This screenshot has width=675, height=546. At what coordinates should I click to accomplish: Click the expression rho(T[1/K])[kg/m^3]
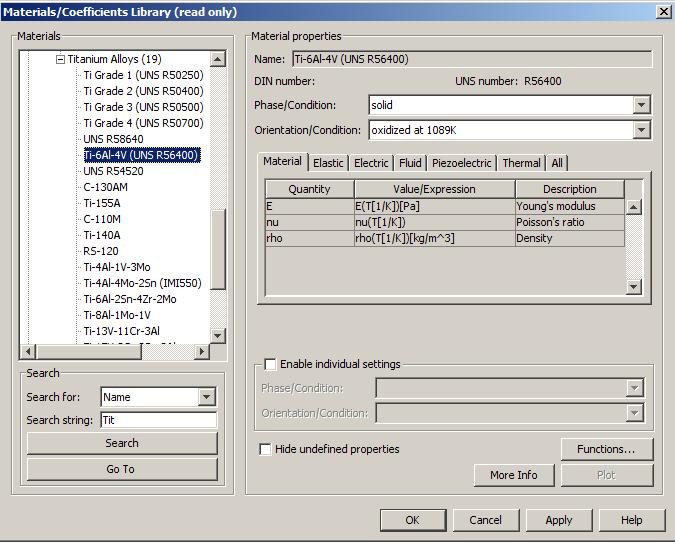click(405, 238)
